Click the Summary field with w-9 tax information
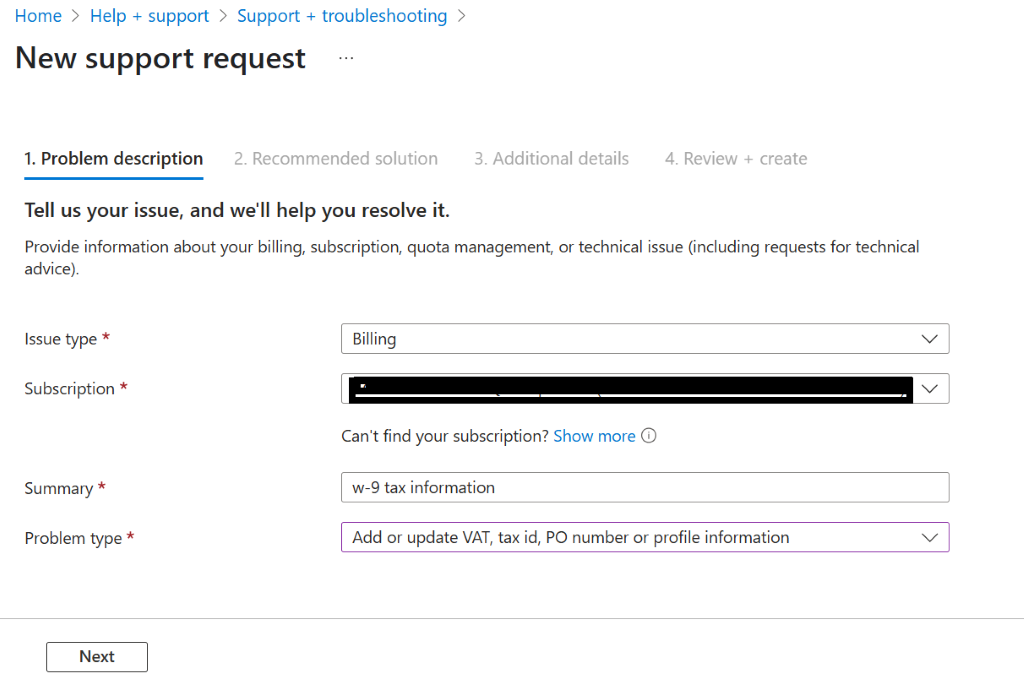Screen dimensions: 1024x680 click(x=645, y=487)
